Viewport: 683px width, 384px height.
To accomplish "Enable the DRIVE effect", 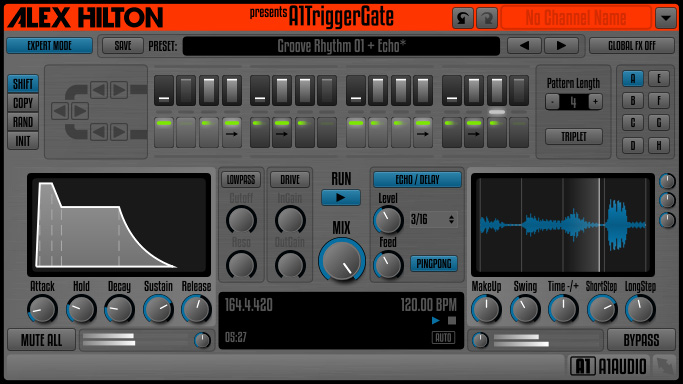I will tap(290, 179).
